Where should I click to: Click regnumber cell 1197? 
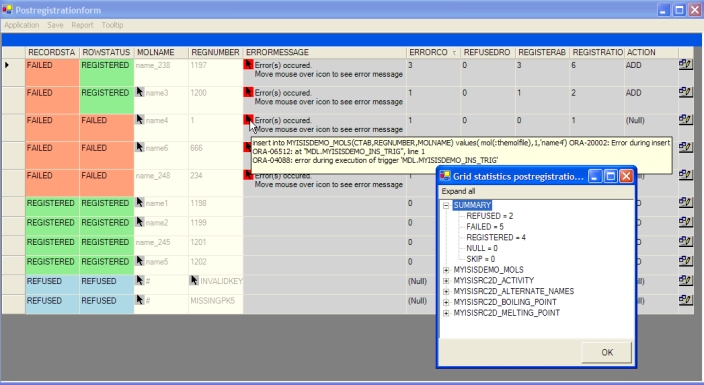tap(216, 72)
